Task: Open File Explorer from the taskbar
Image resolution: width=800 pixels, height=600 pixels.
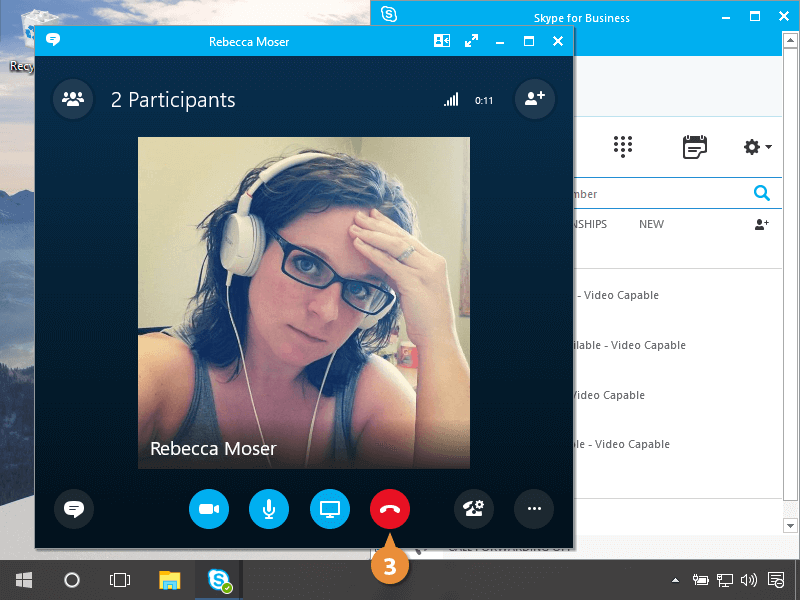Action: 170,580
